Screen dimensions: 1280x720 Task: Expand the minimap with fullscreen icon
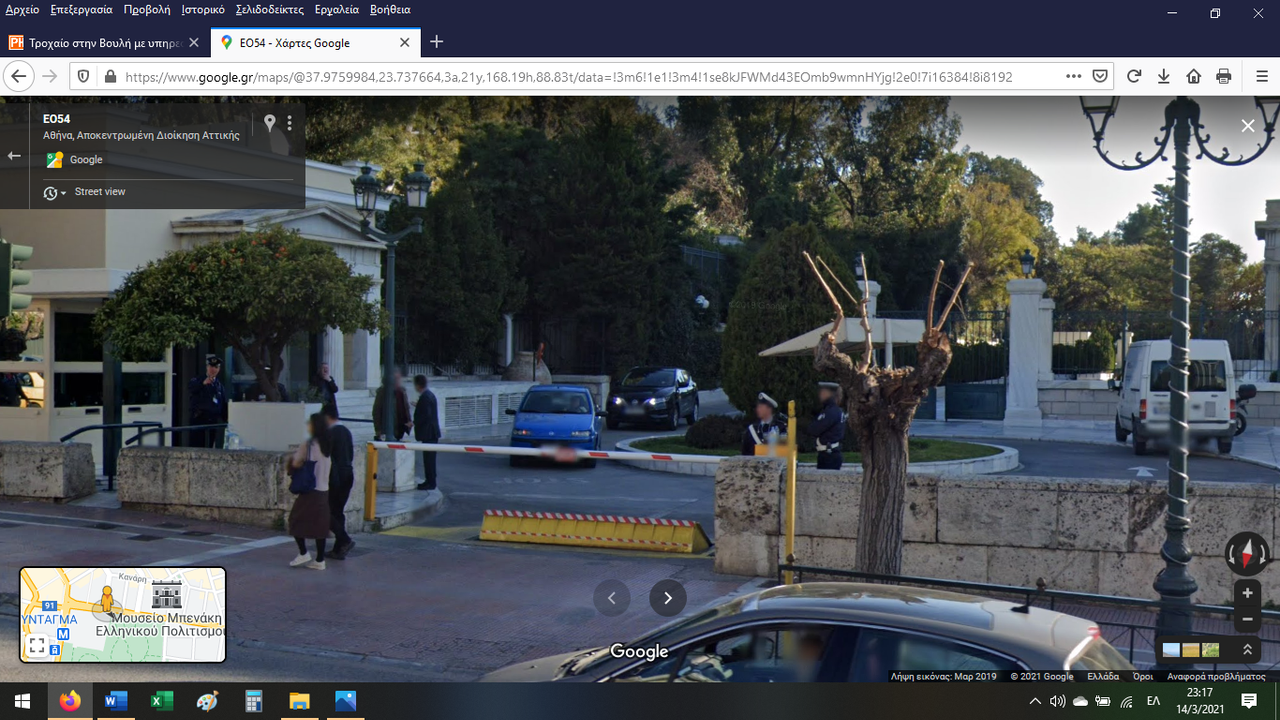[36, 646]
